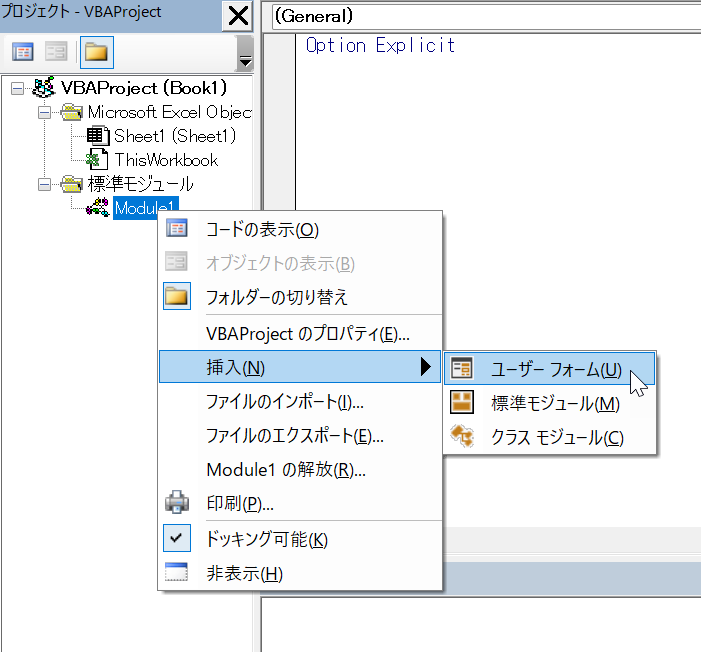701x652 pixels.
Task: Click the 標準モジュール folder icon
Action: click(71, 184)
